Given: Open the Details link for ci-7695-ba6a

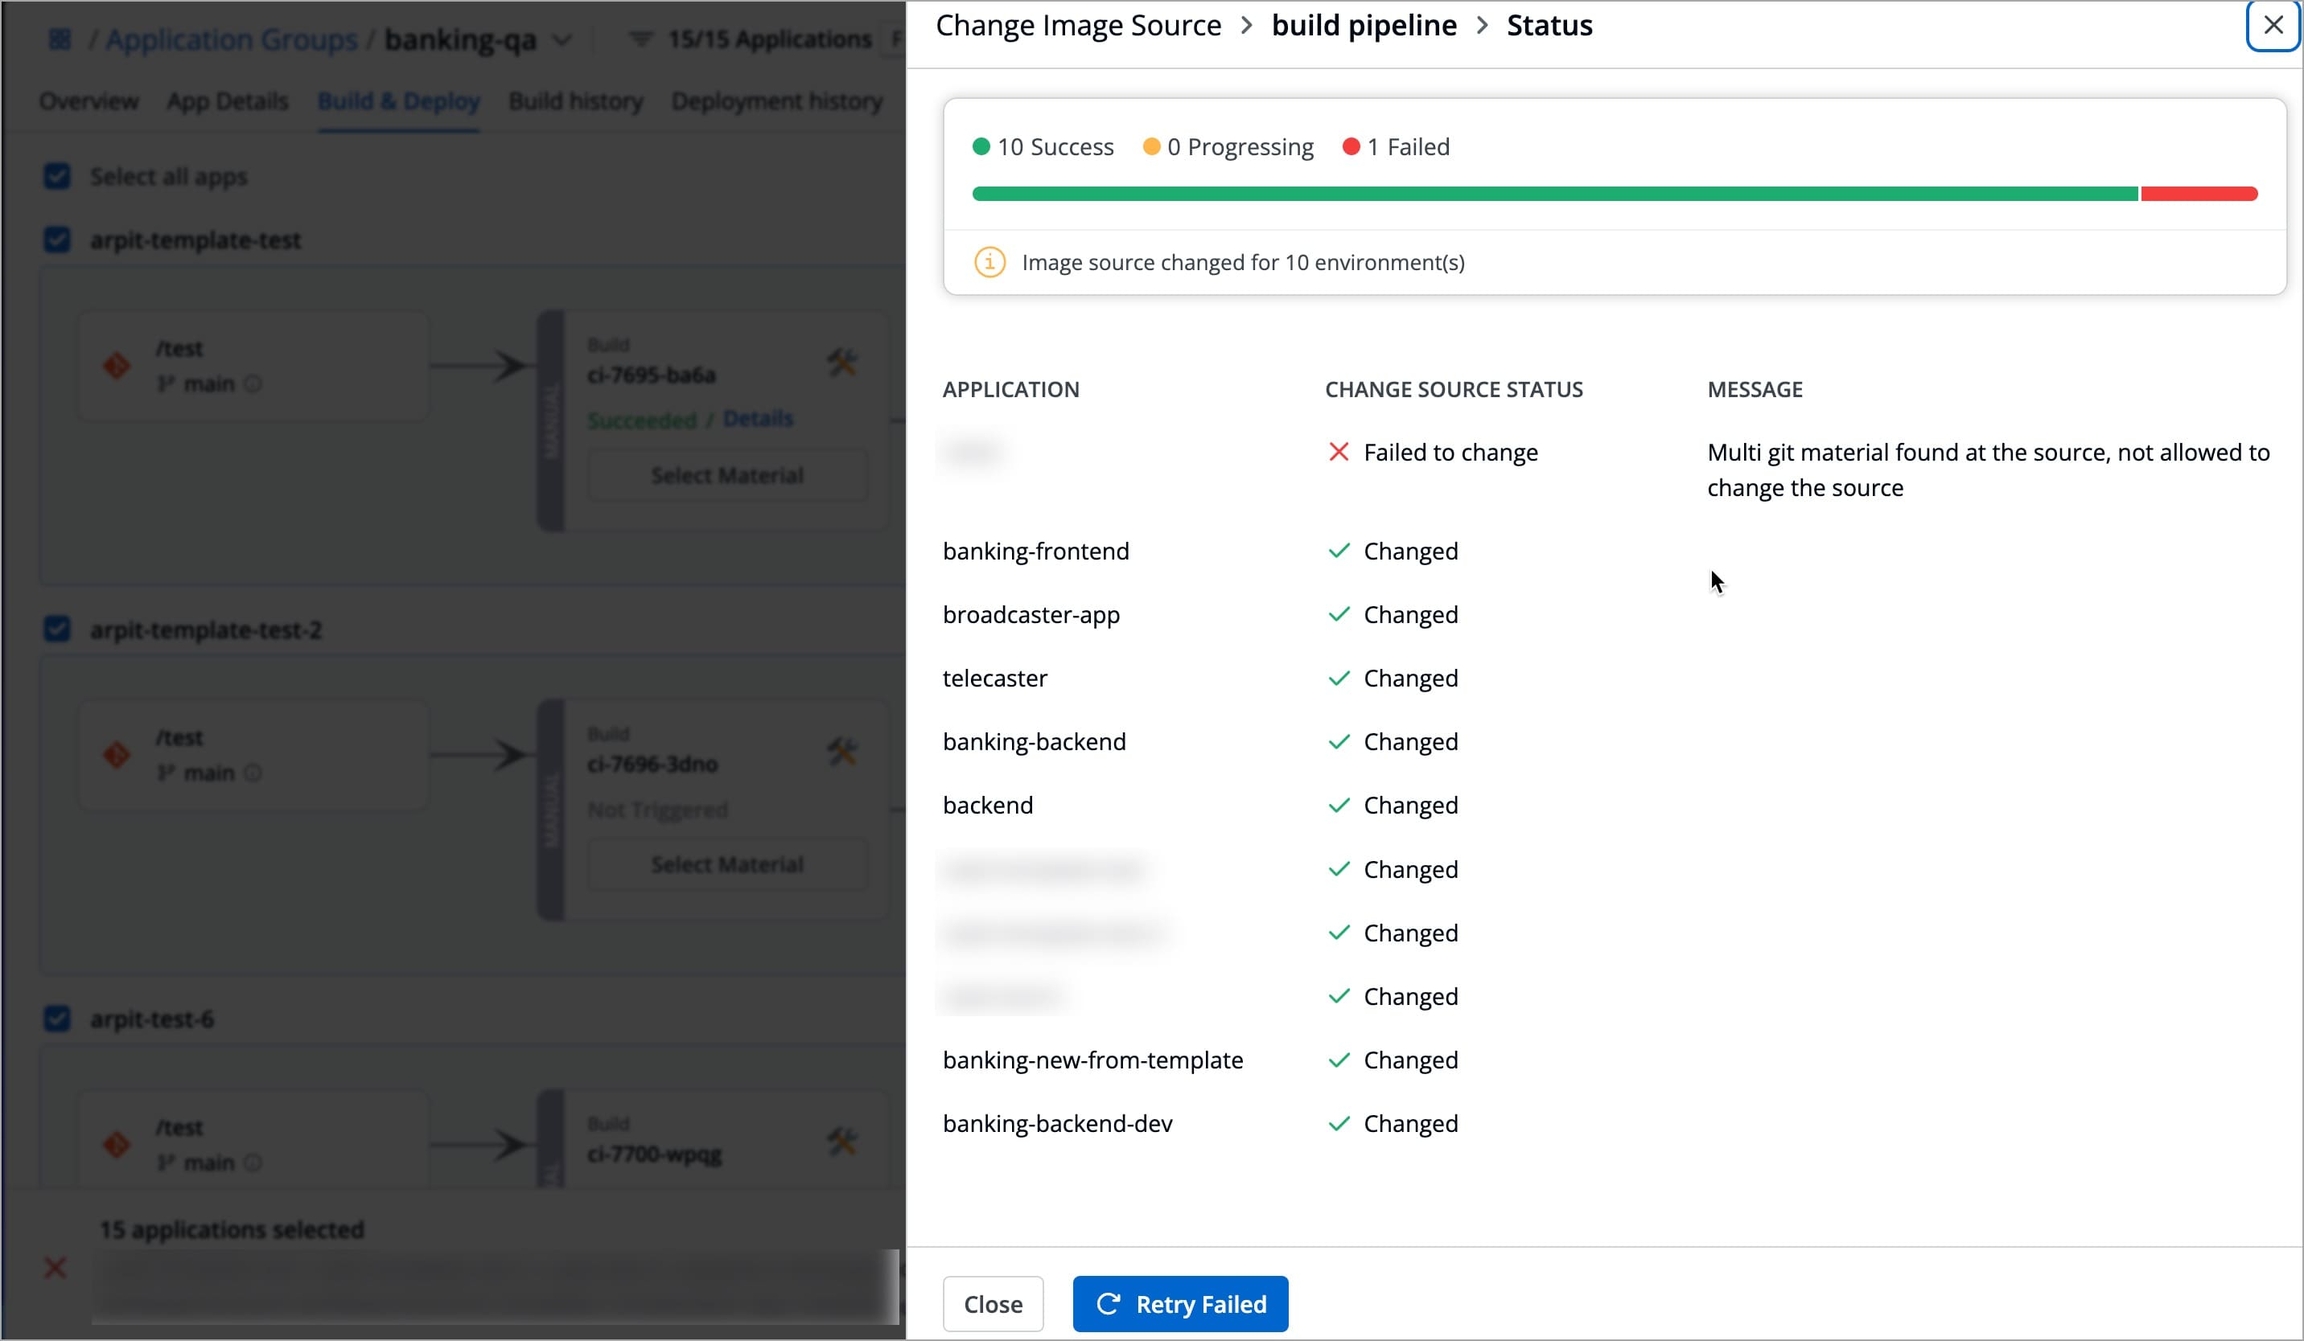Looking at the screenshot, I should click(x=757, y=418).
